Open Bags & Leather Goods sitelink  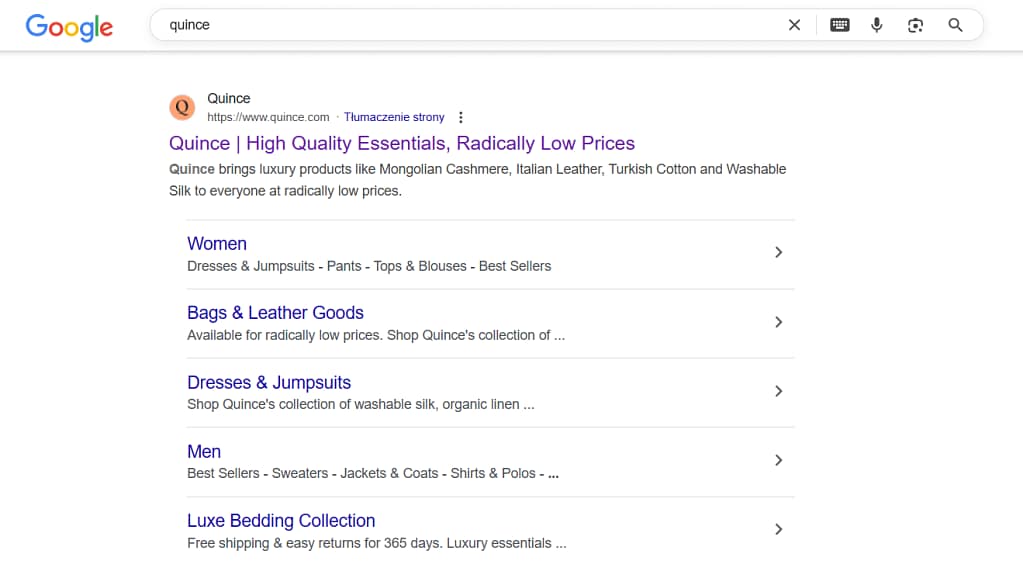click(x=275, y=312)
